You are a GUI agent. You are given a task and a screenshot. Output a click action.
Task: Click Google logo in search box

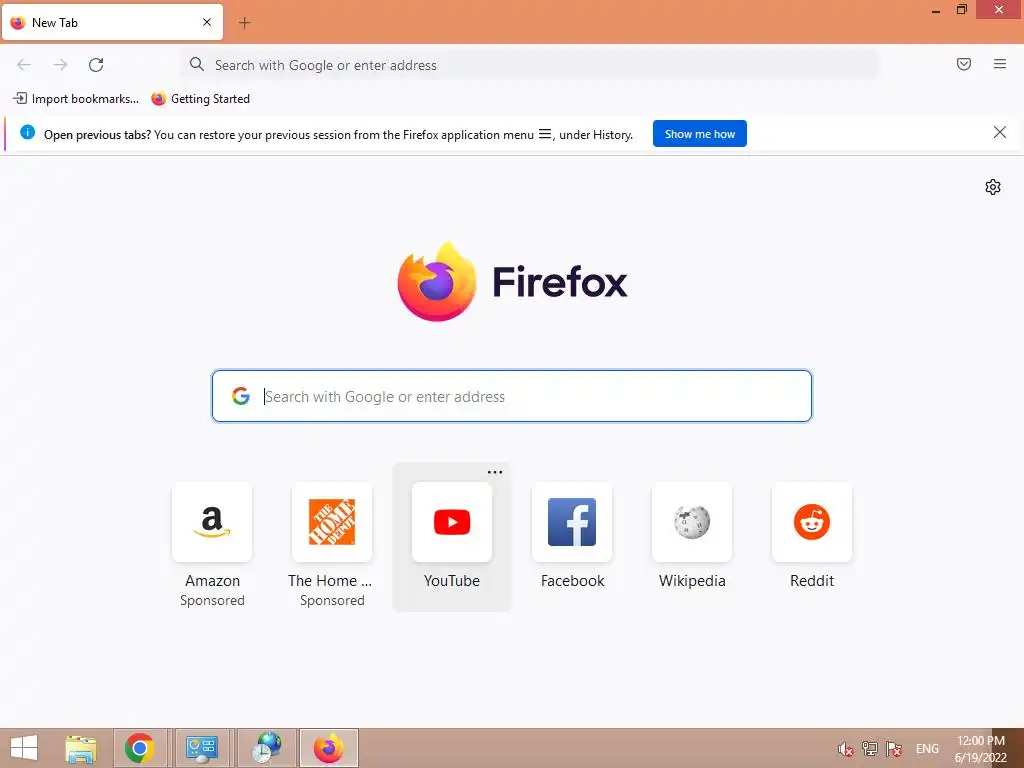click(241, 396)
